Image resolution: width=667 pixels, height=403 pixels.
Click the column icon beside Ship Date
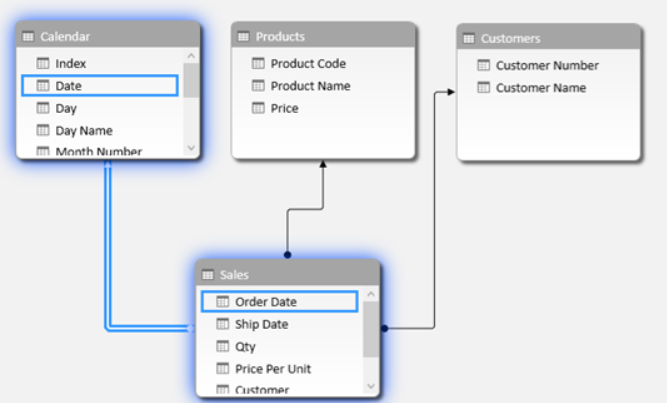point(223,325)
